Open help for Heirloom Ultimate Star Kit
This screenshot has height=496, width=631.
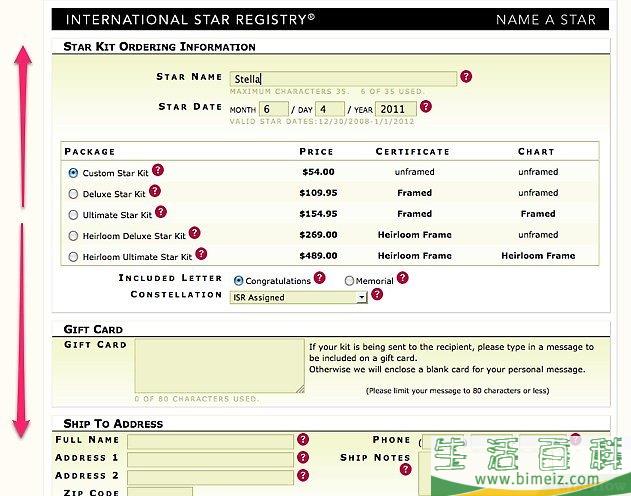pyautogui.click(x=201, y=254)
